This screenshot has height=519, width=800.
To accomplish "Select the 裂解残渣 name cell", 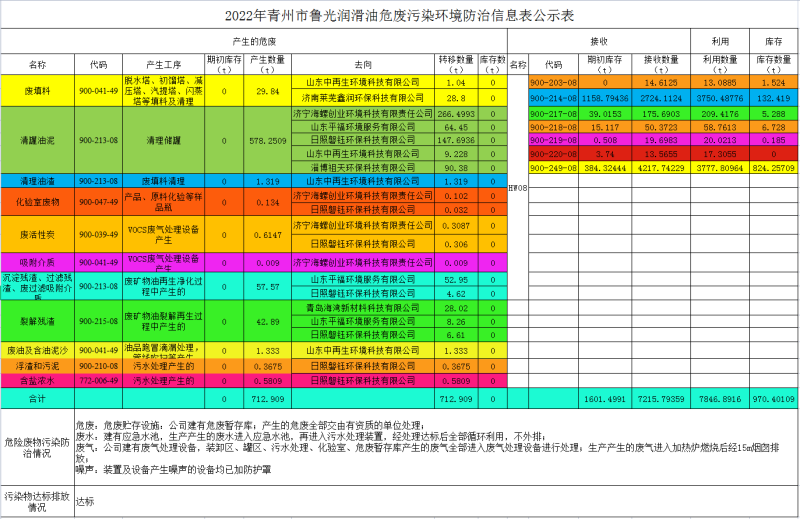I will click(x=37, y=322).
